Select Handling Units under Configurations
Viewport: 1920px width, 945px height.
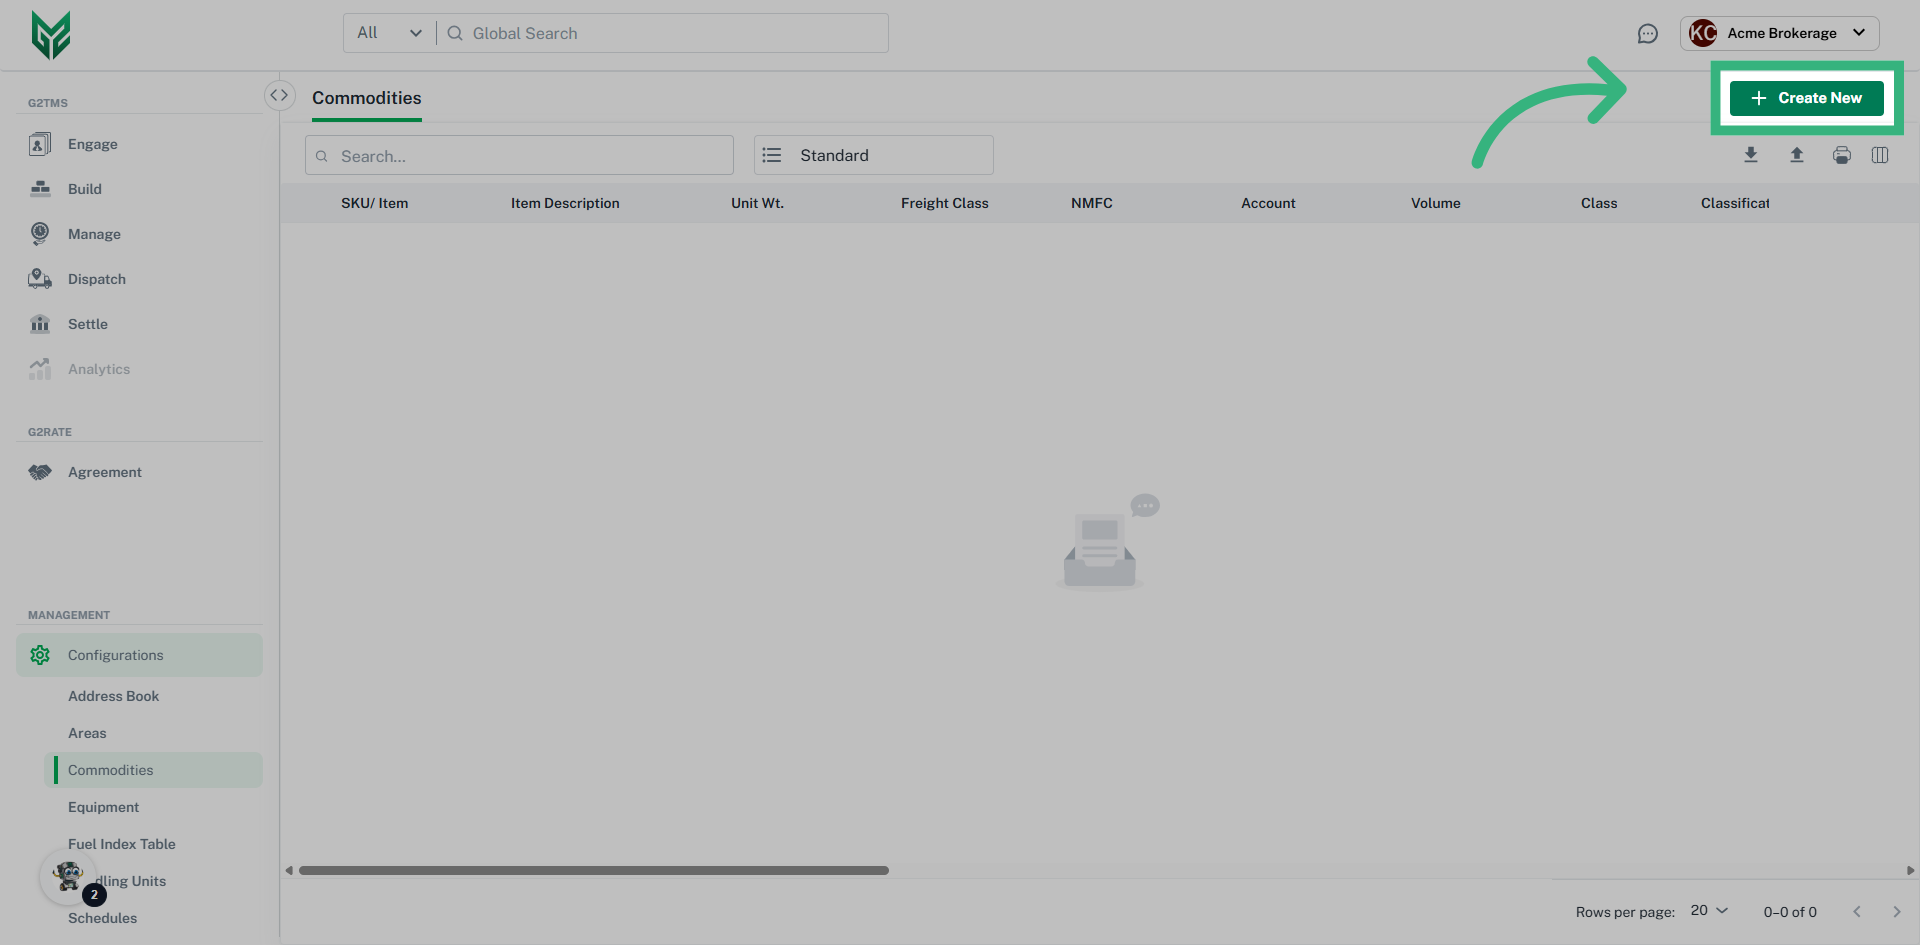[x=131, y=881]
